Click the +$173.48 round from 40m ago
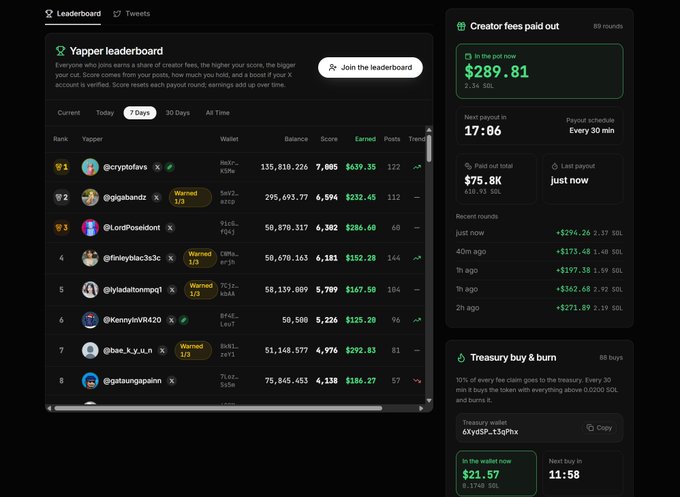 pos(539,252)
